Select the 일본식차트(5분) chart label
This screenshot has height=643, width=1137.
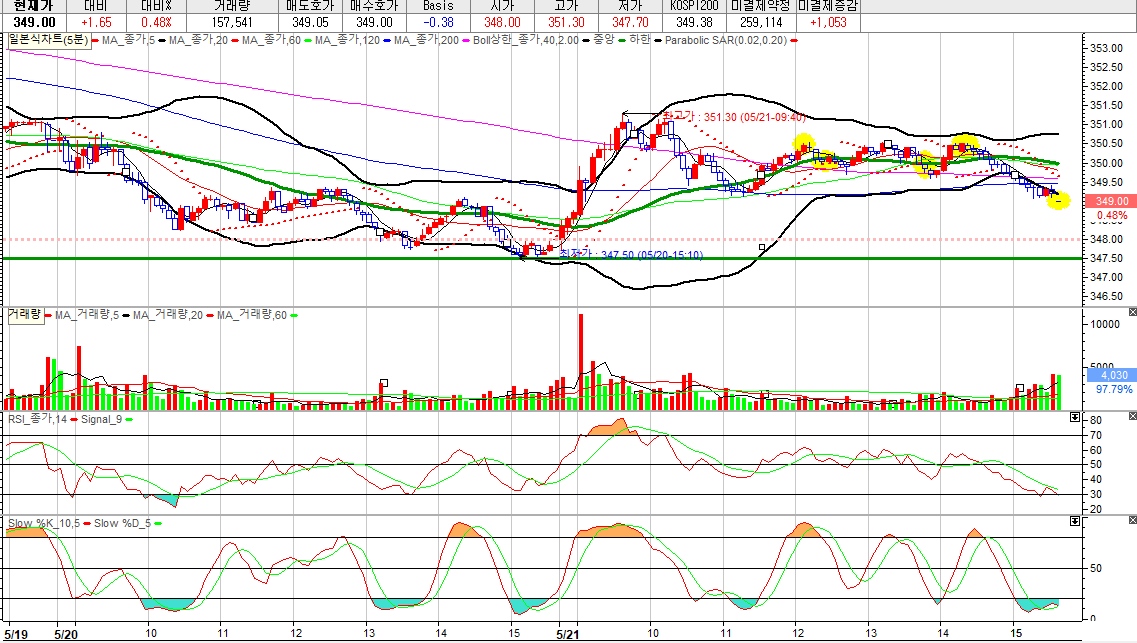click(48, 41)
